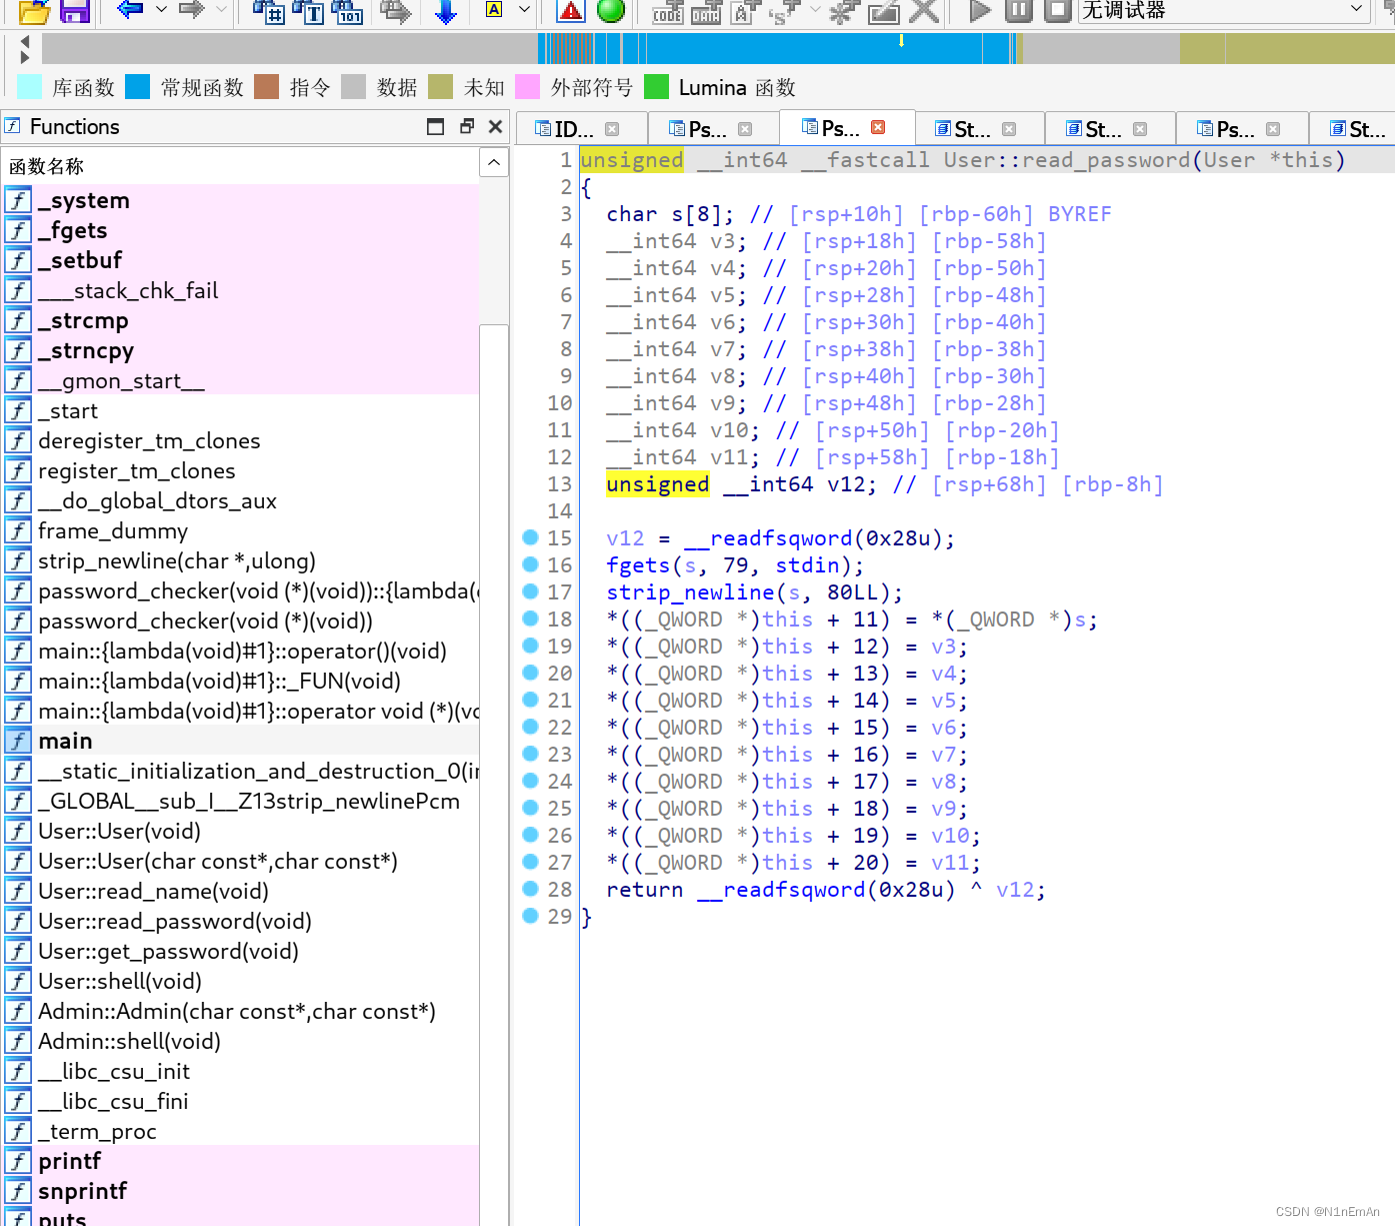Click the green circle status icon
The width and height of the screenshot is (1395, 1226).
point(611,10)
